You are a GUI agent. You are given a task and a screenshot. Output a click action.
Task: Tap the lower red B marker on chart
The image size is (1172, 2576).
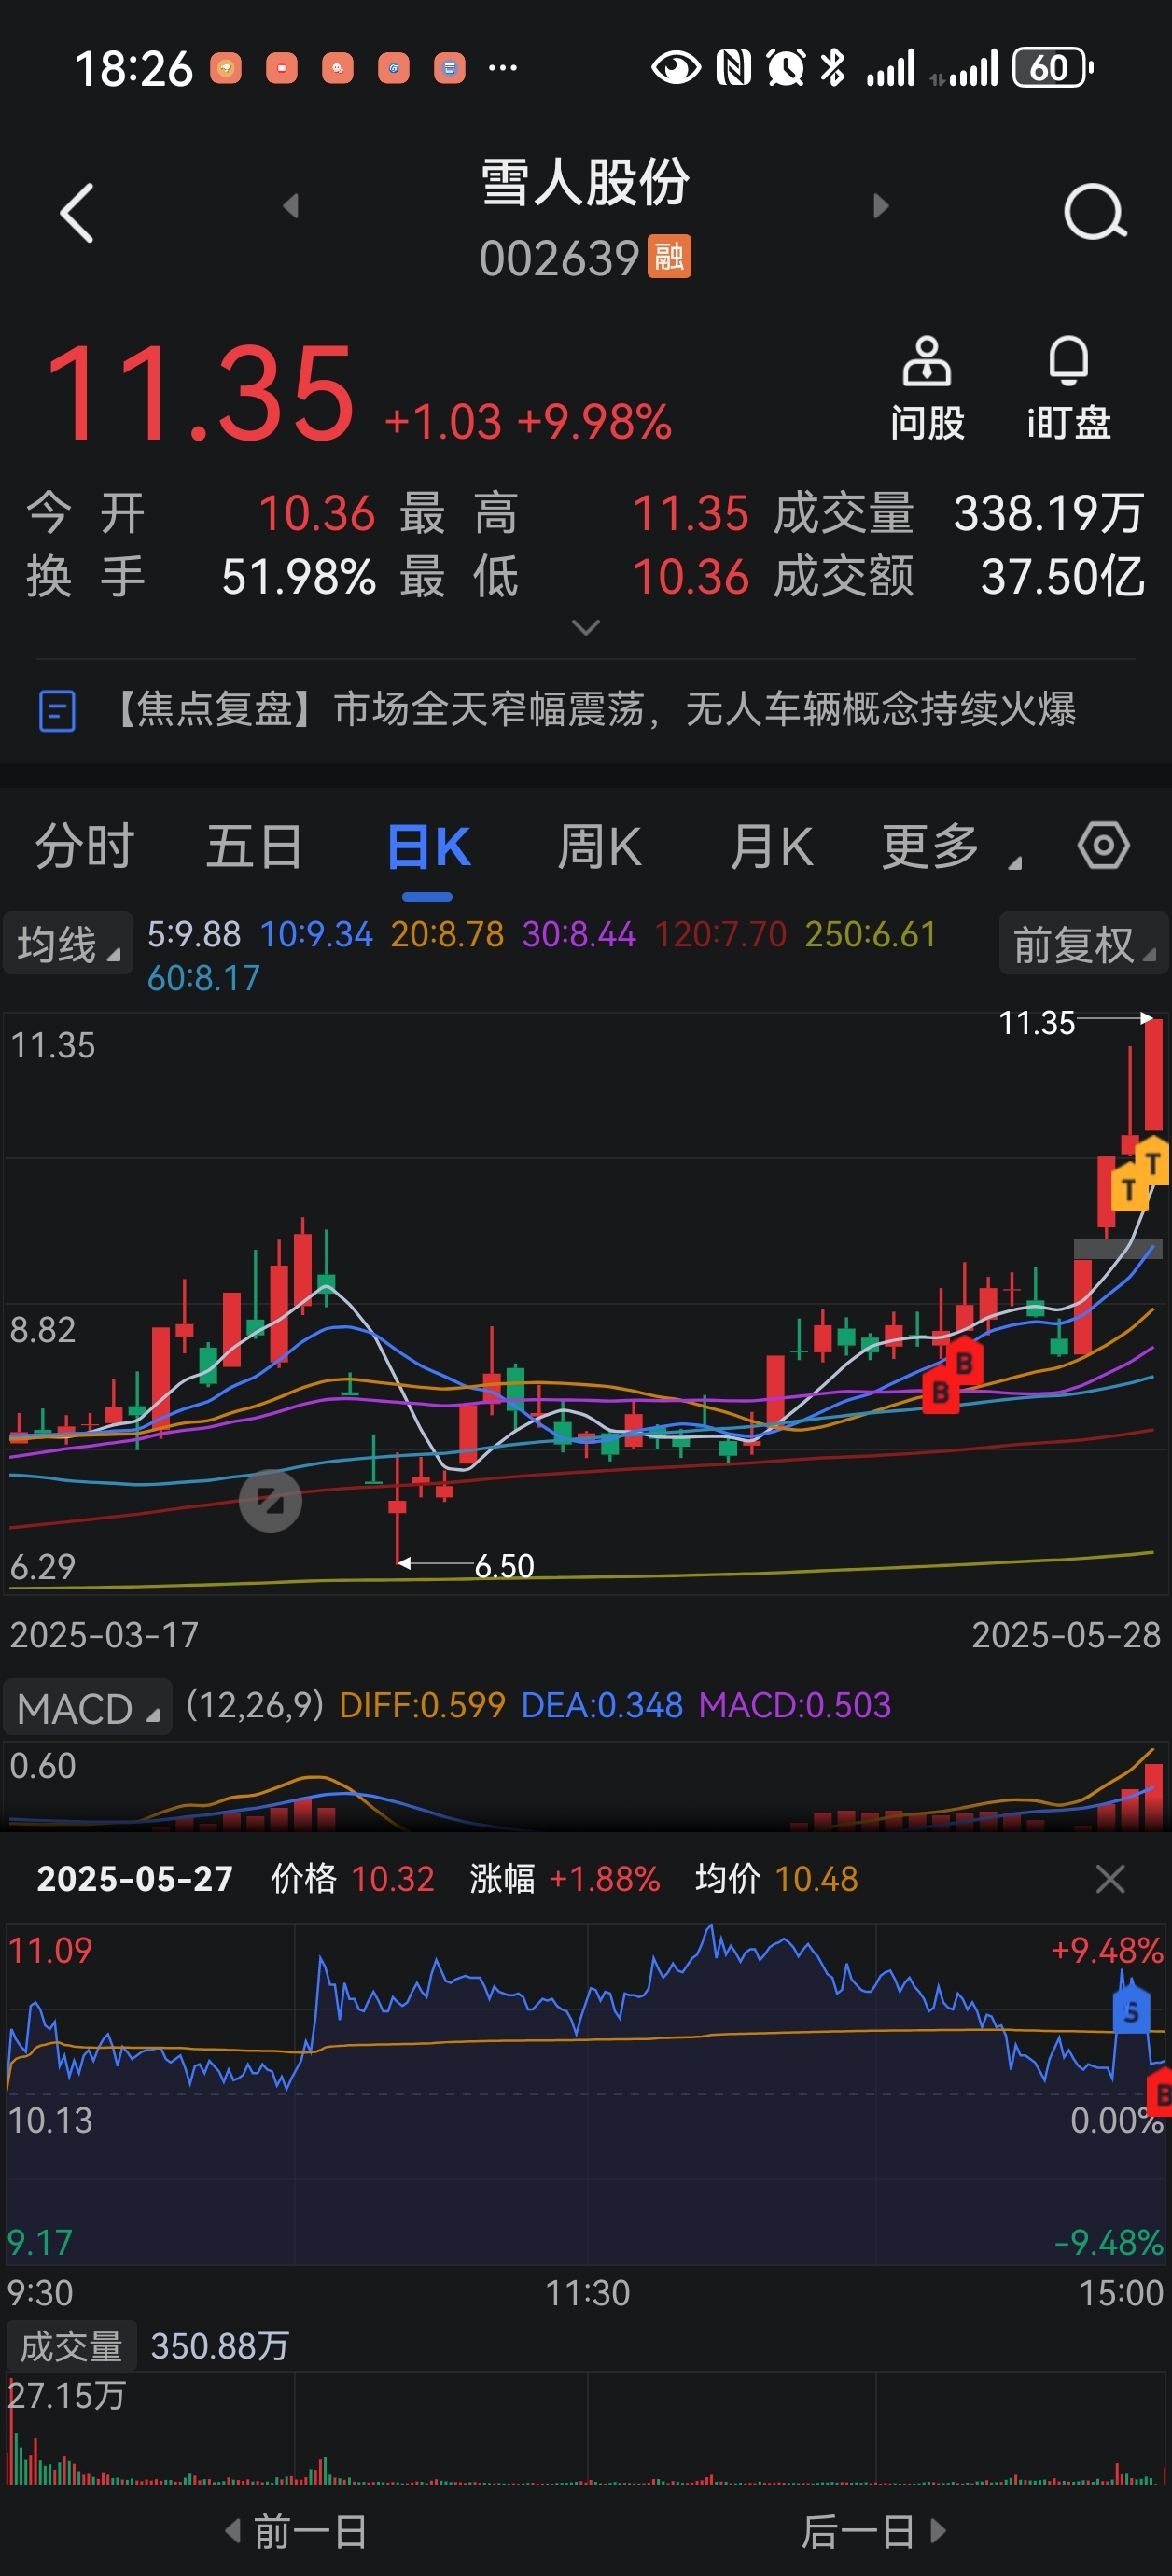940,1391
